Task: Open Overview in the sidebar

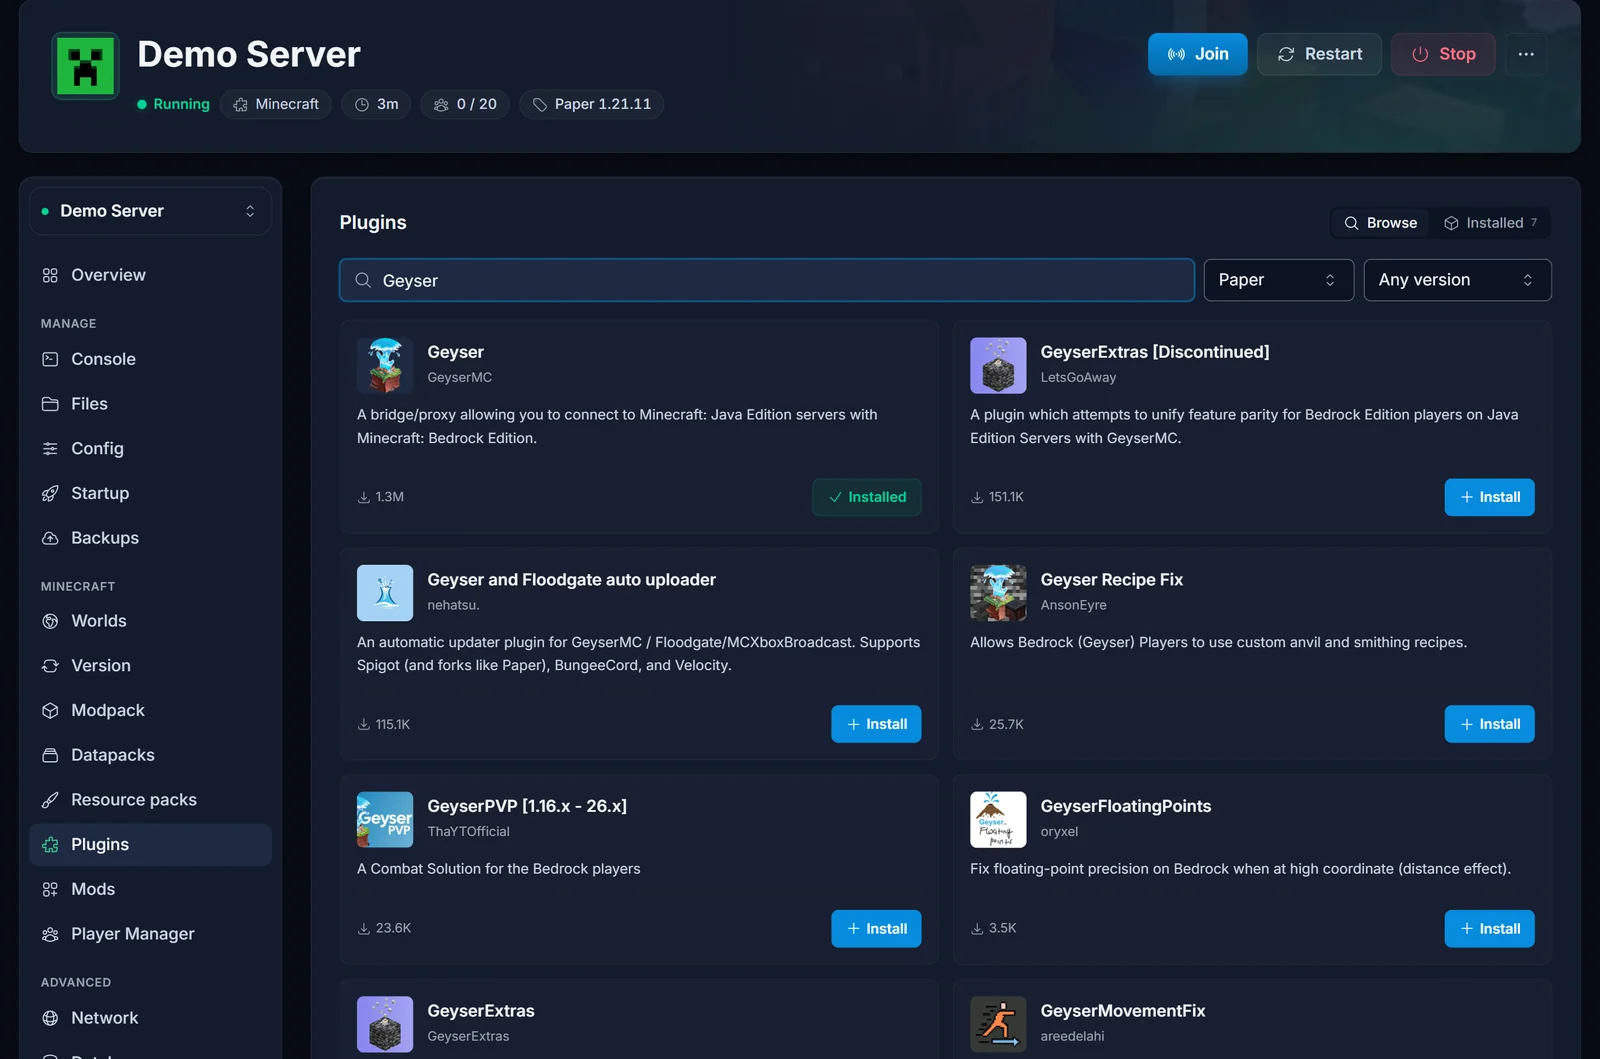Action: coord(150,275)
